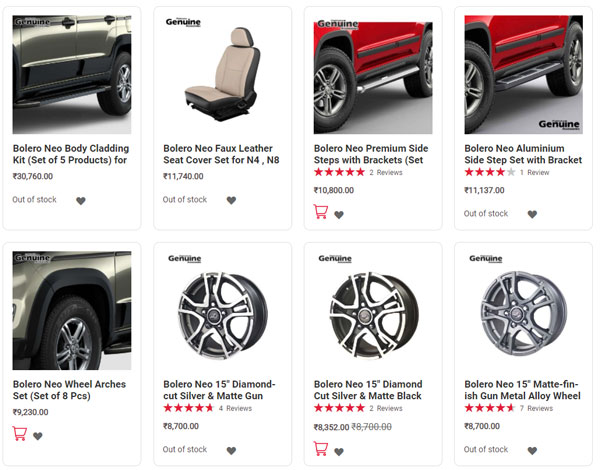This screenshot has height=470, width=600.
Task: Add Bolero Neo Premium Side Steps to cart
Action: 321,211
